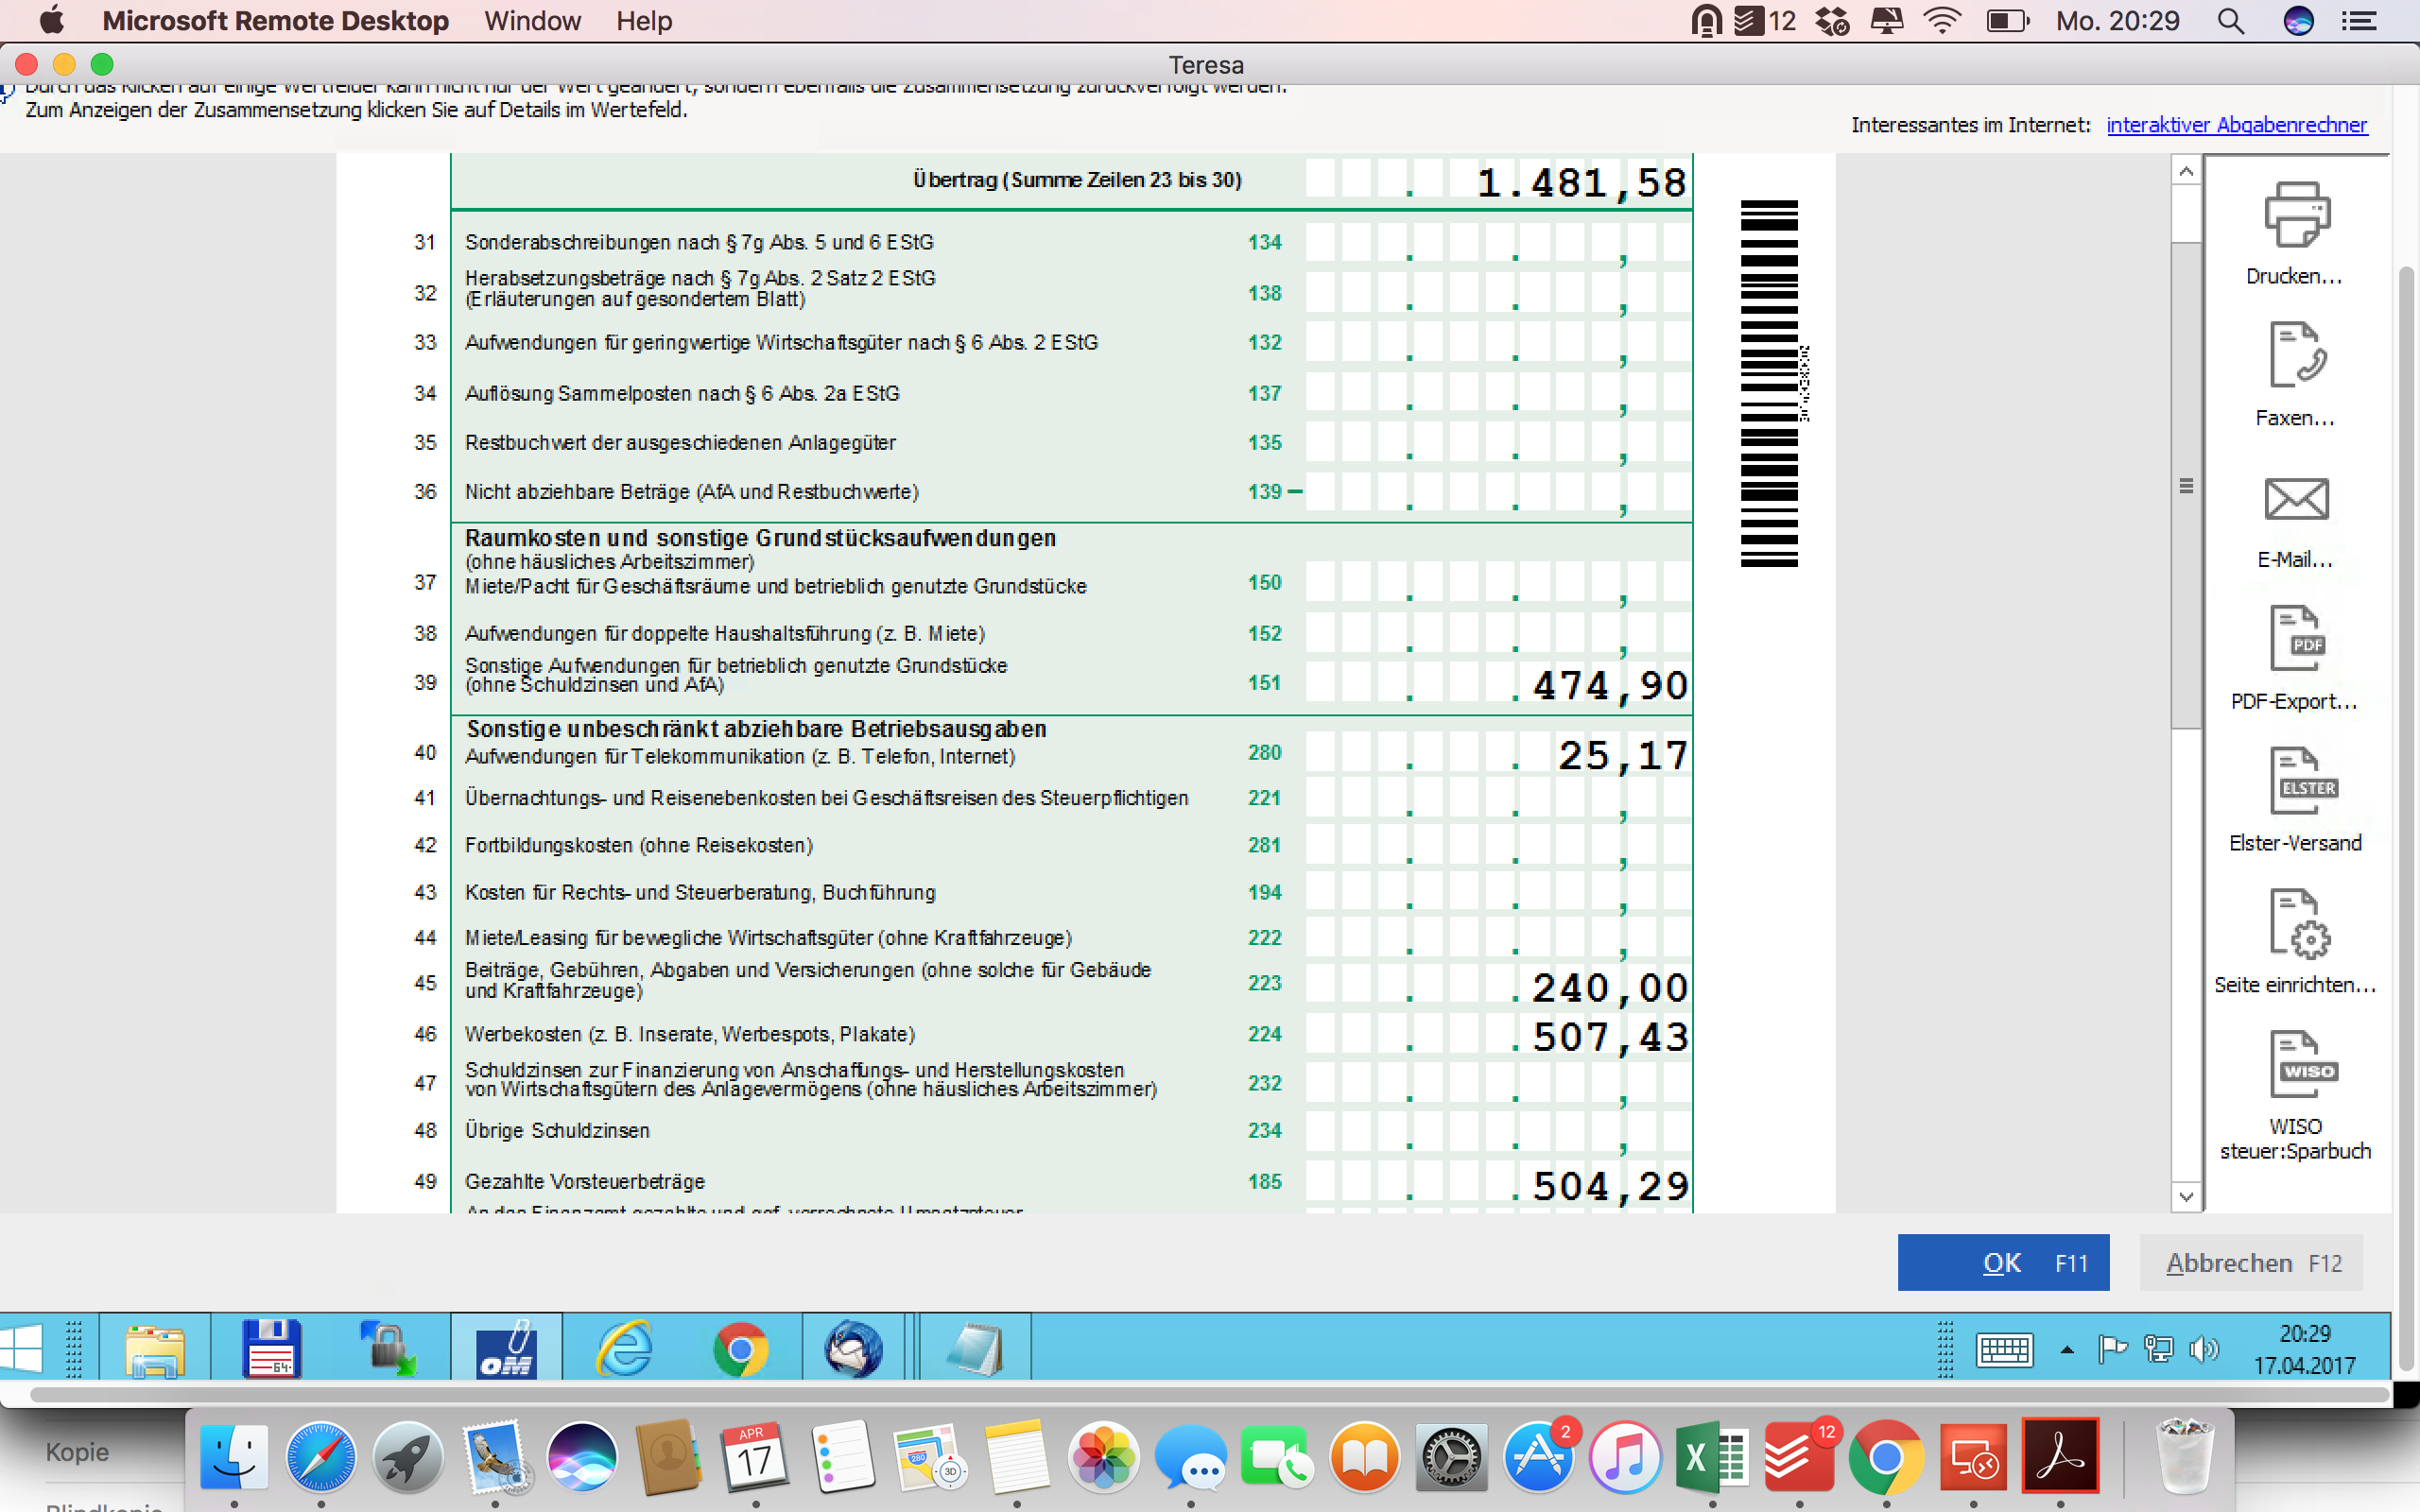Click the volume speaker tray icon
Screen dimensions: 2420x1512
[x=2203, y=1350]
